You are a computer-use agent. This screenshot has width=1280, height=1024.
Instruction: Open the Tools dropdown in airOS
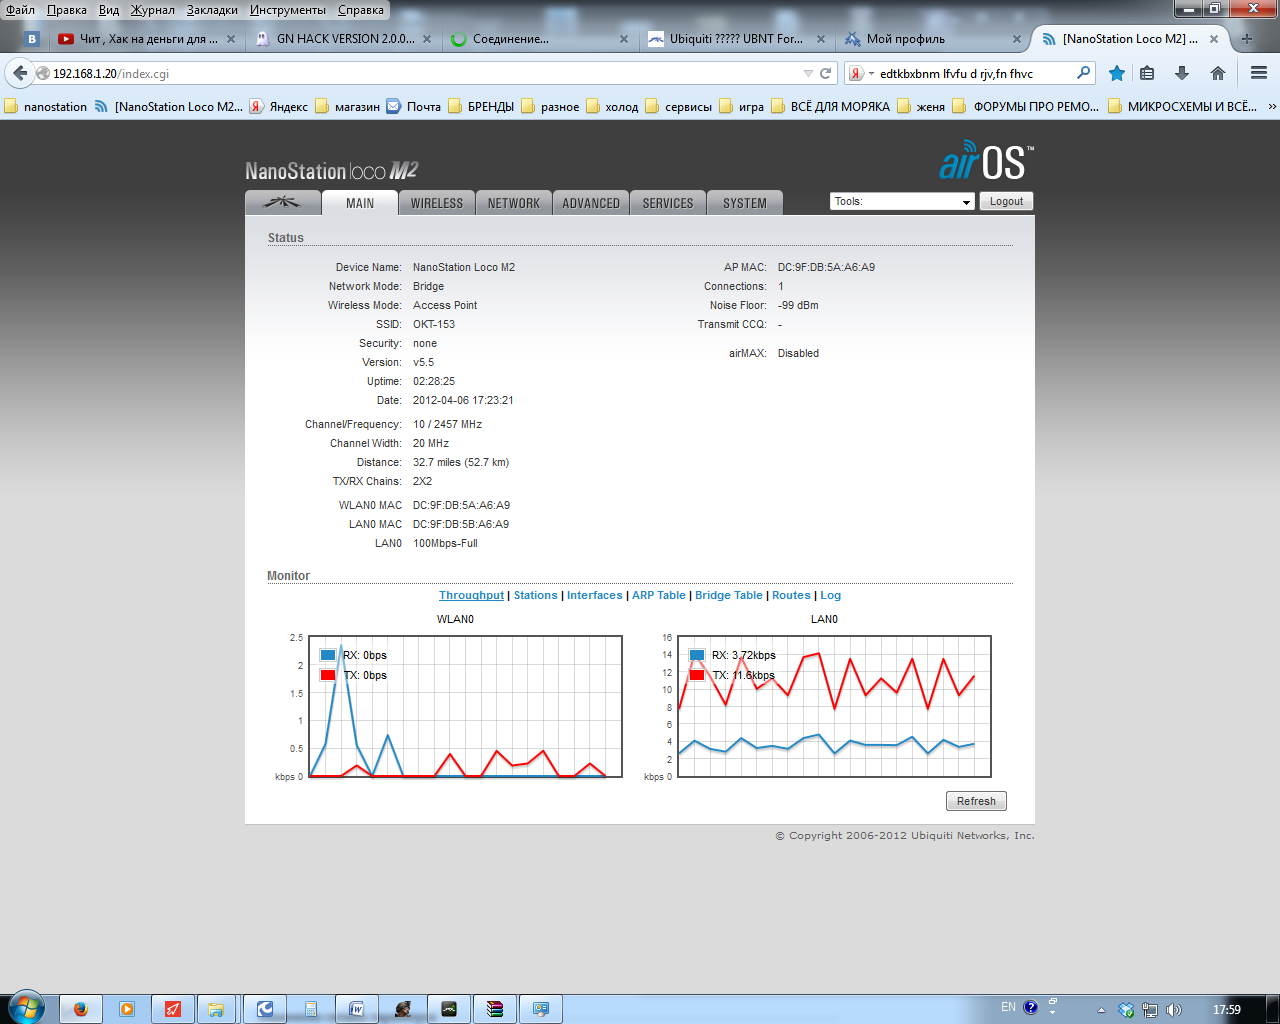(901, 202)
